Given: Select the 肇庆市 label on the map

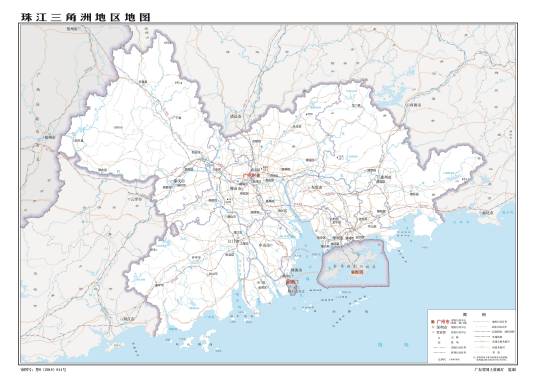Looking at the screenshot, I should pos(178,181).
